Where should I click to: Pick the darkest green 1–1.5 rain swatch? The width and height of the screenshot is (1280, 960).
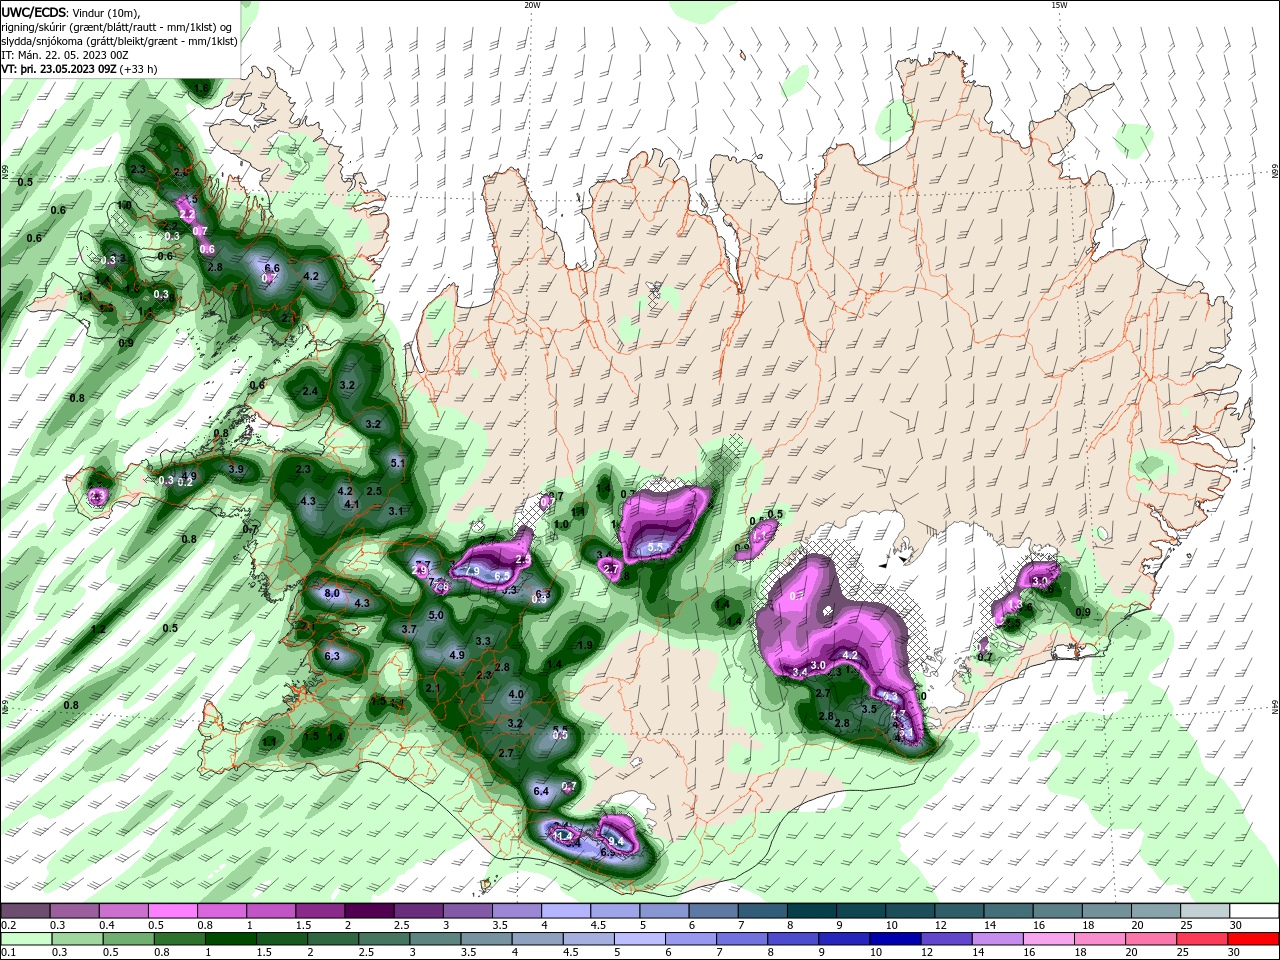click(231, 938)
